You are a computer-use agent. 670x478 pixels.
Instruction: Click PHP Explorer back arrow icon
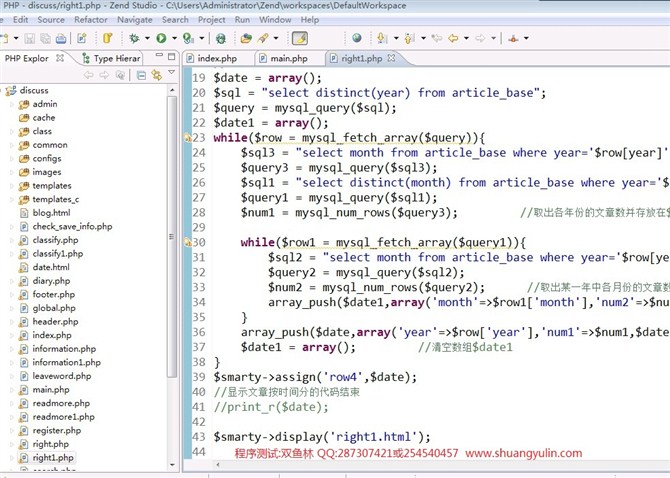88,76
